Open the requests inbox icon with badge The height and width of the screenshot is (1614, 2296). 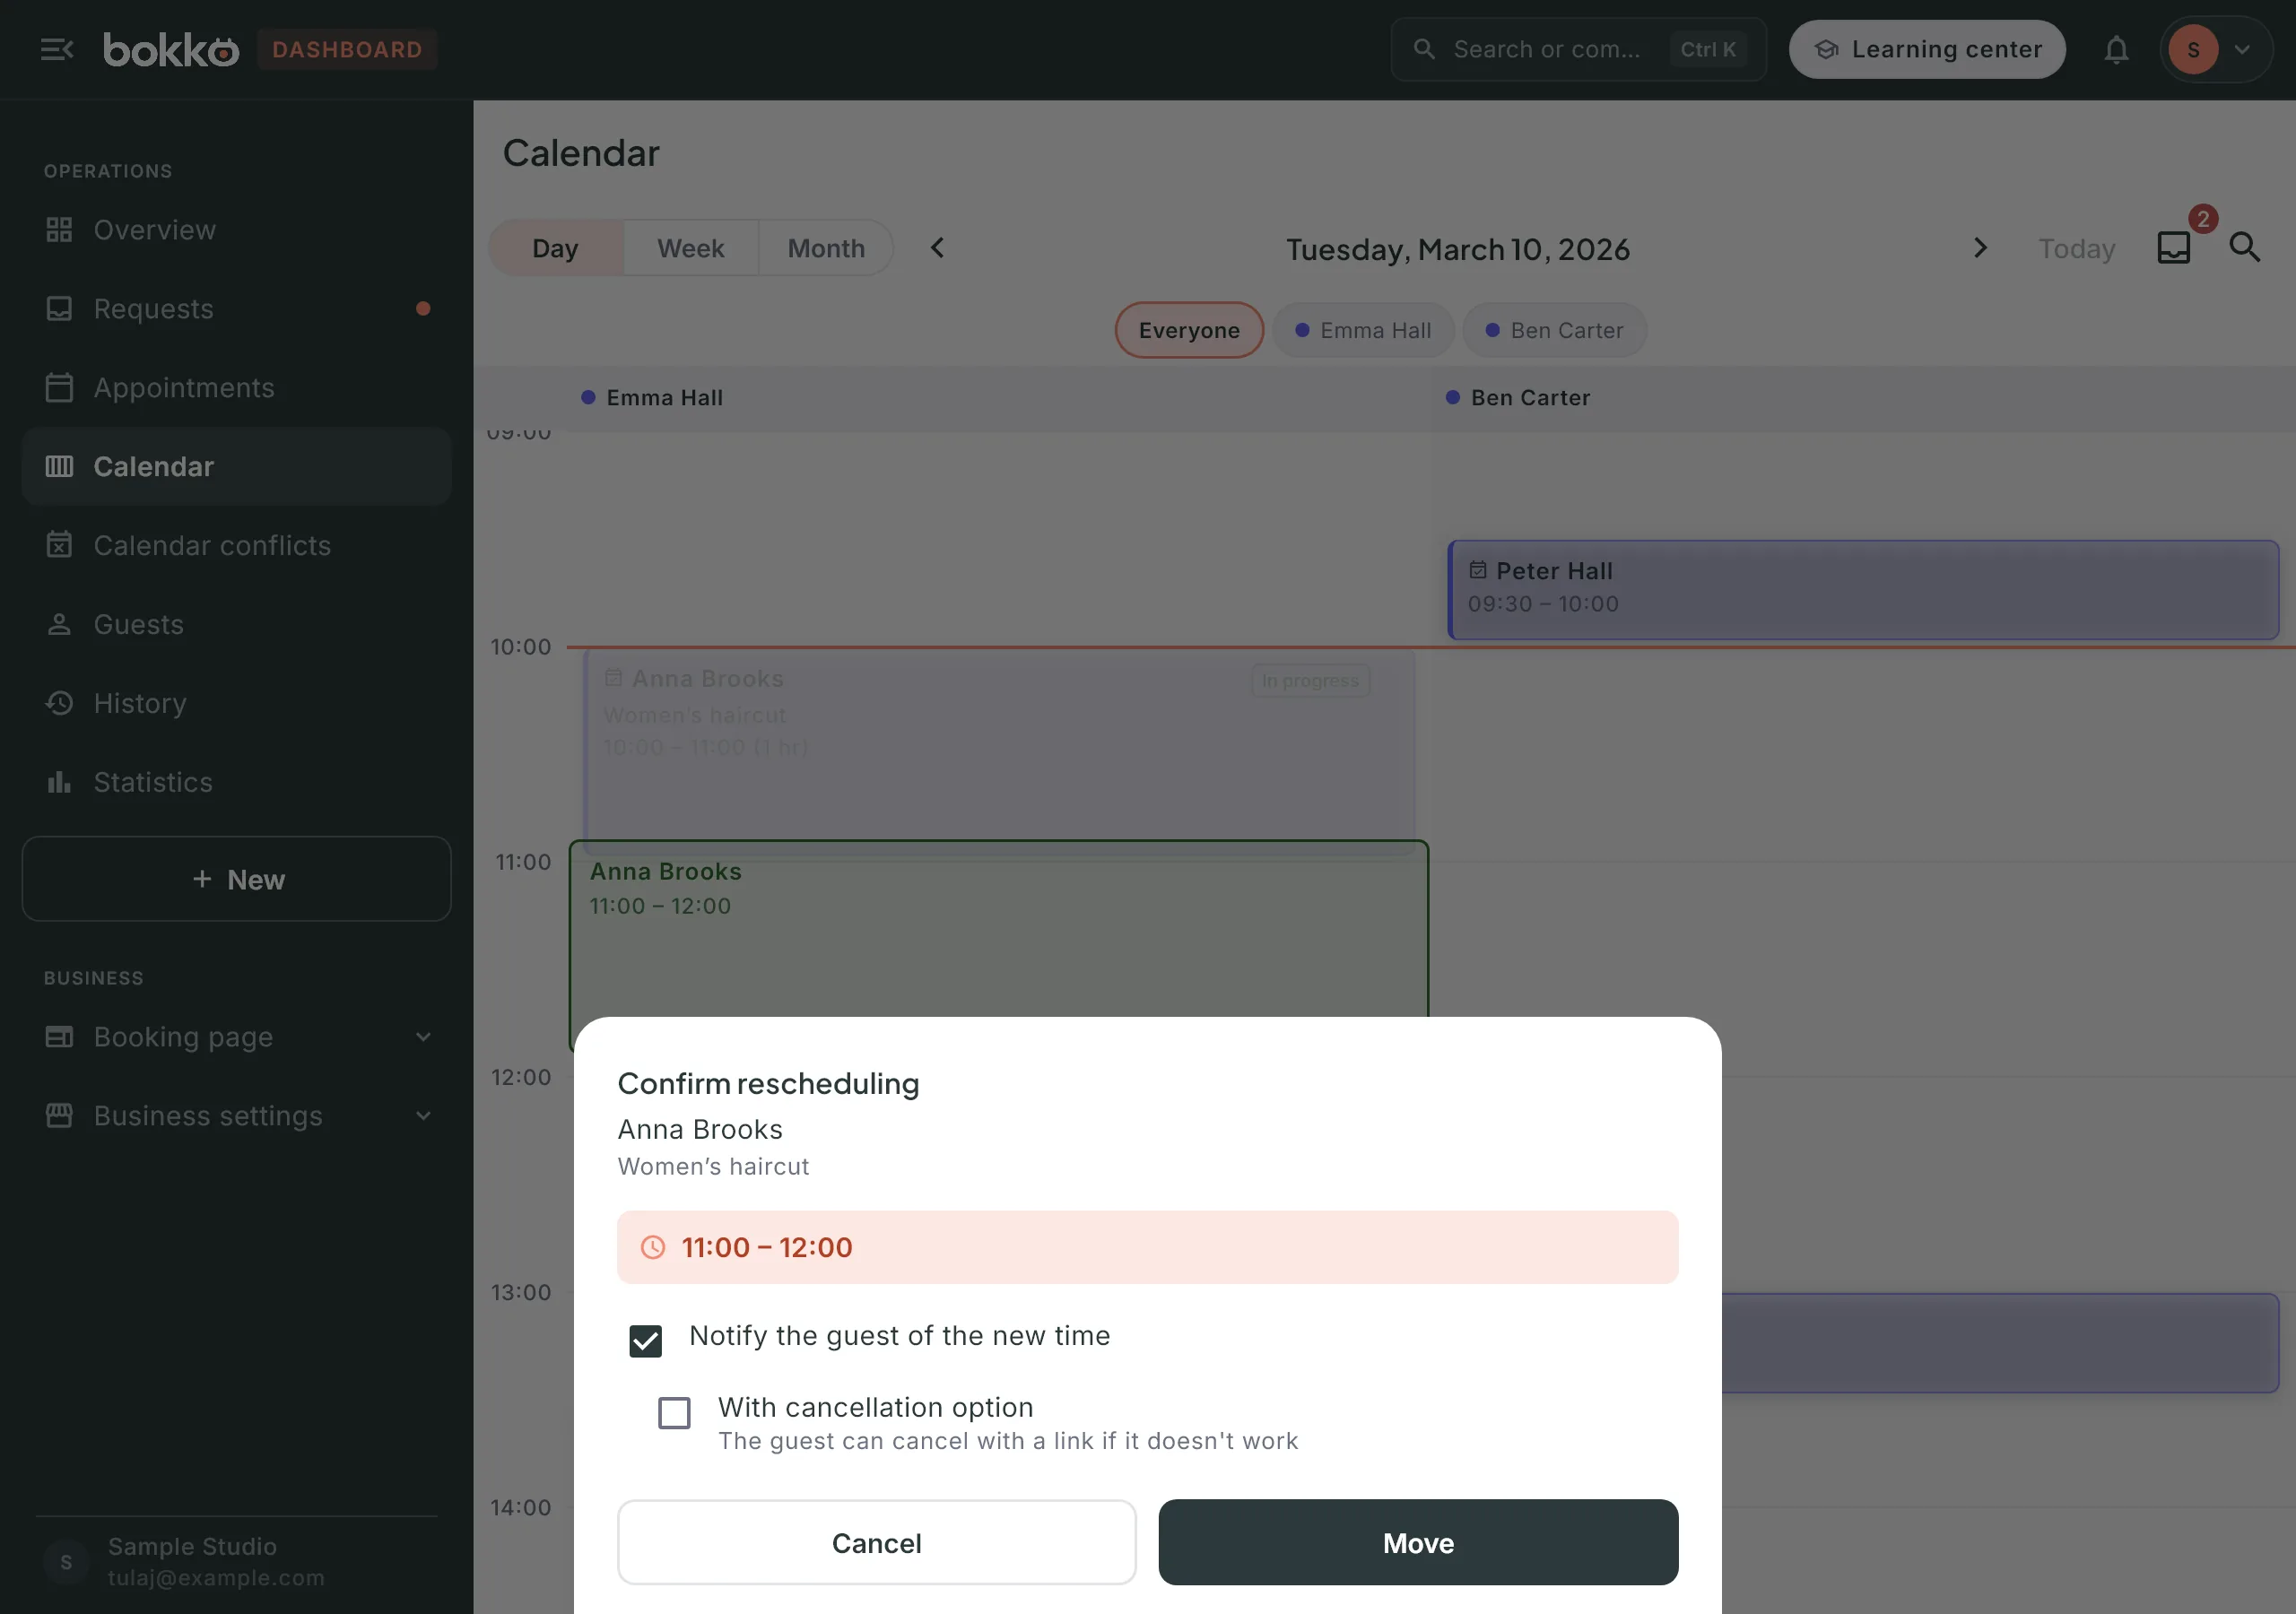[2174, 247]
